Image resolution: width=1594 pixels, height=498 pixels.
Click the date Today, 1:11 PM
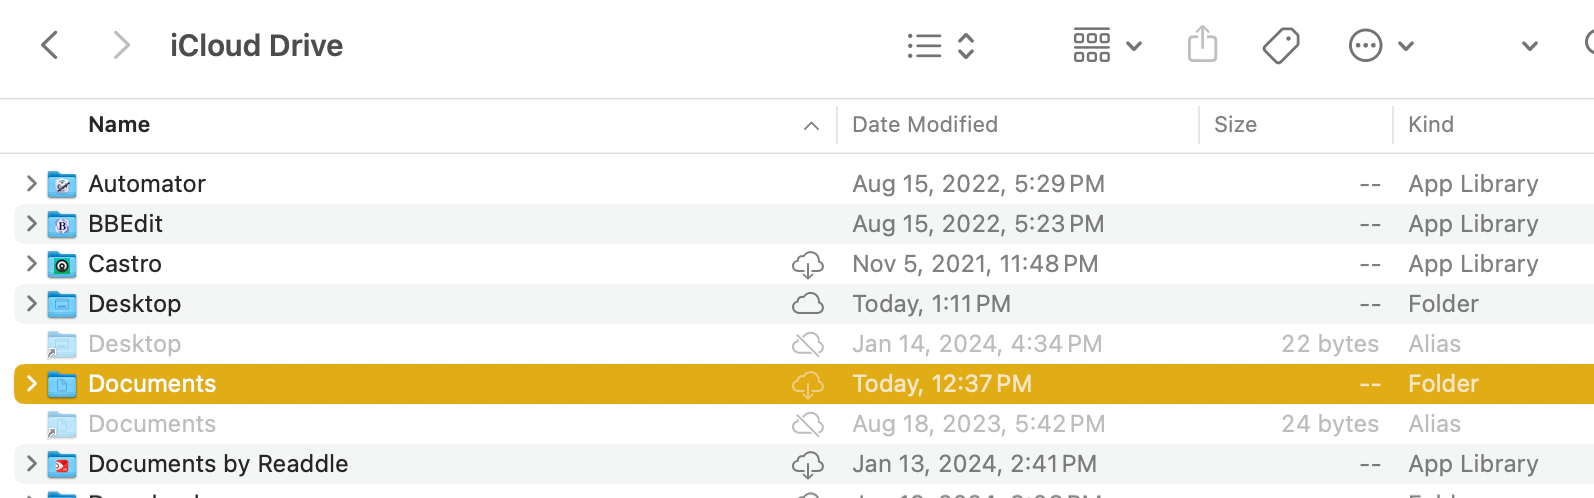(x=931, y=304)
